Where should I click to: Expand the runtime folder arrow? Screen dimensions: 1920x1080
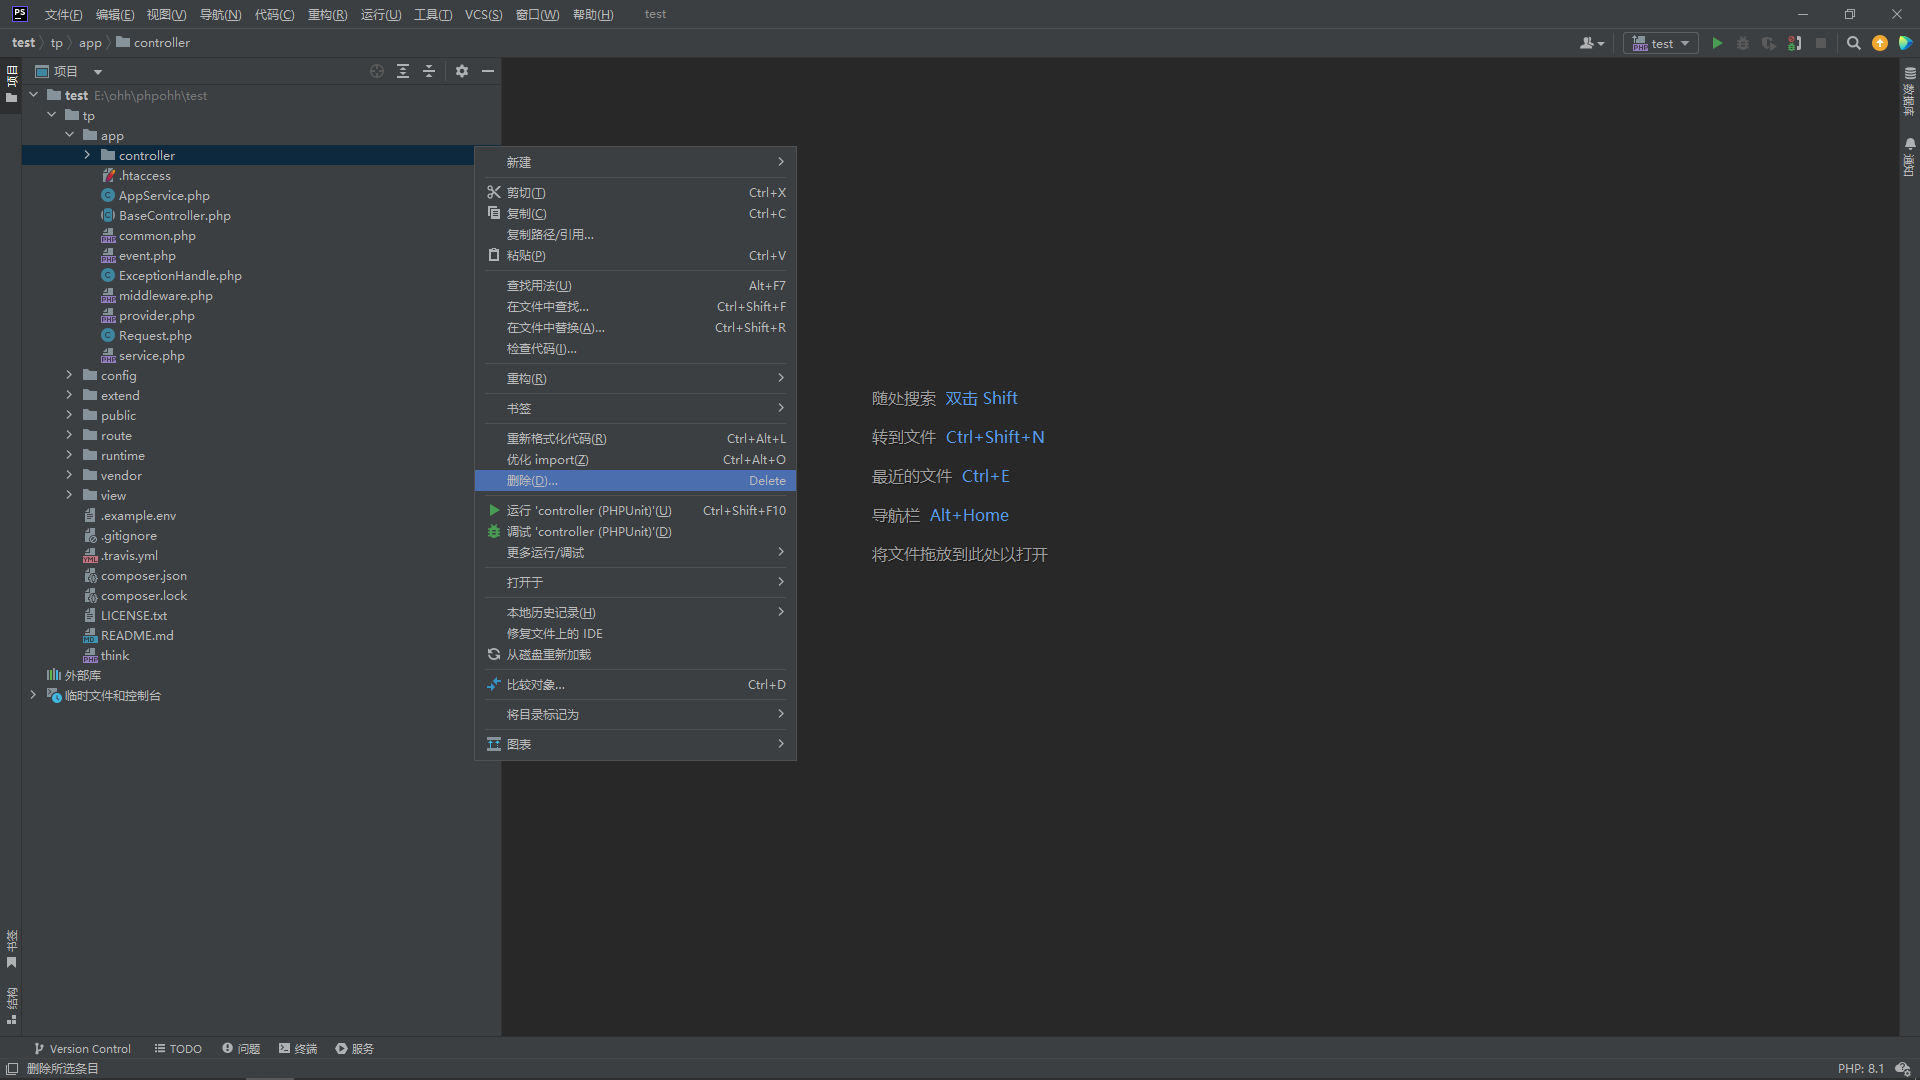click(x=69, y=455)
